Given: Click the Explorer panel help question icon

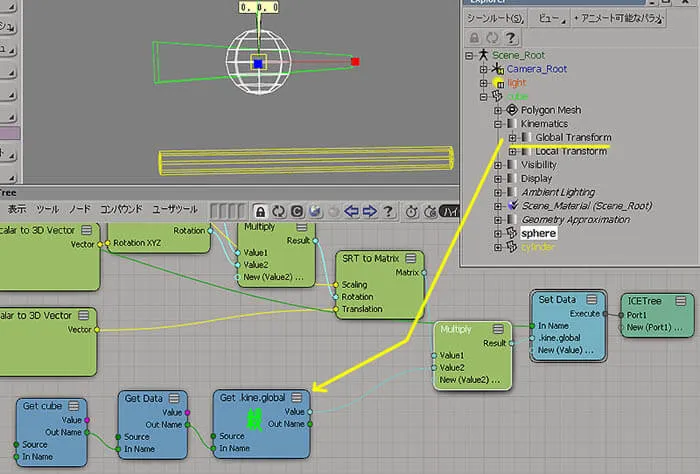Looking at the screenshot, I should click(511, 38).
